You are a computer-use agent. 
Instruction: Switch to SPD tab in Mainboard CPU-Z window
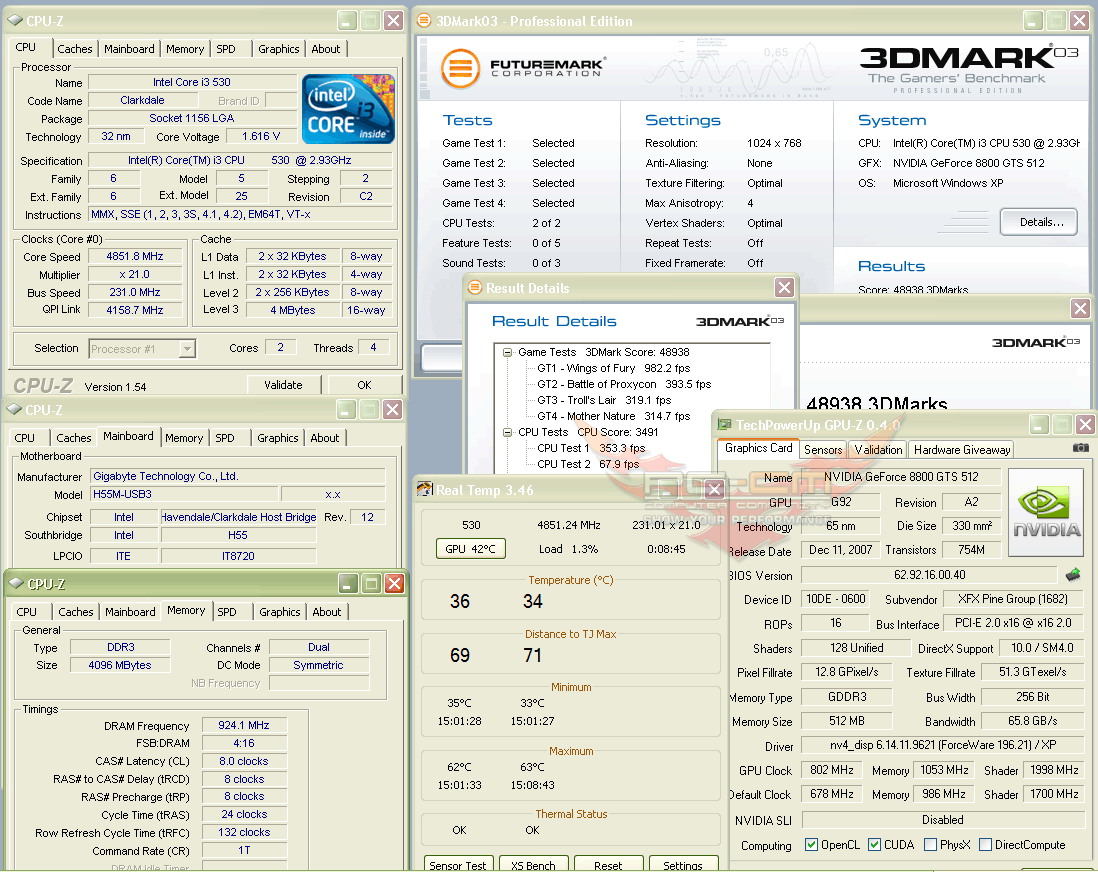point(225,438)
